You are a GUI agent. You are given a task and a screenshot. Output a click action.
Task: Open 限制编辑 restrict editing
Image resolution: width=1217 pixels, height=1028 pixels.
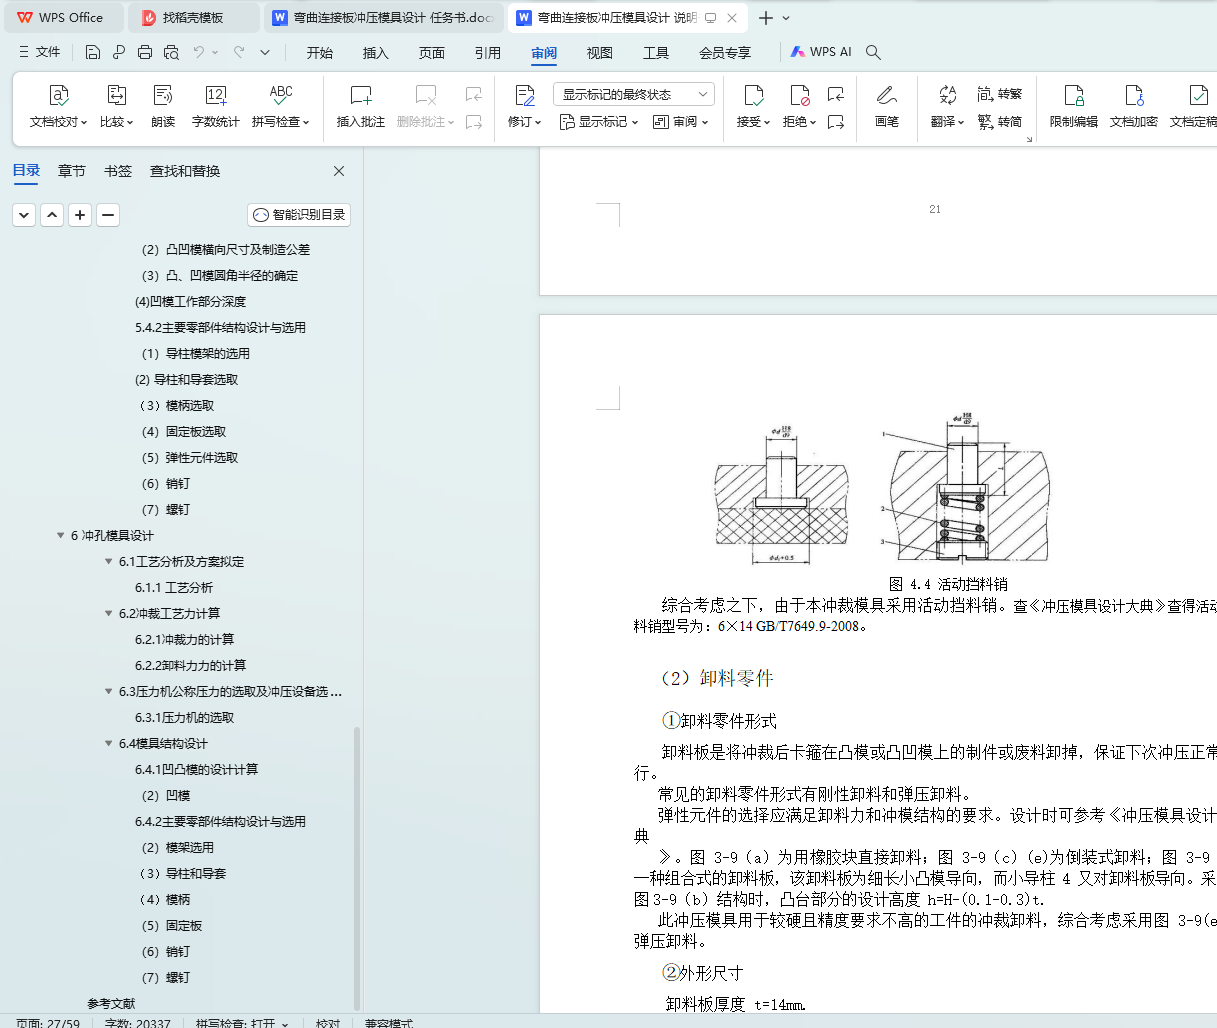[1073, 106]
